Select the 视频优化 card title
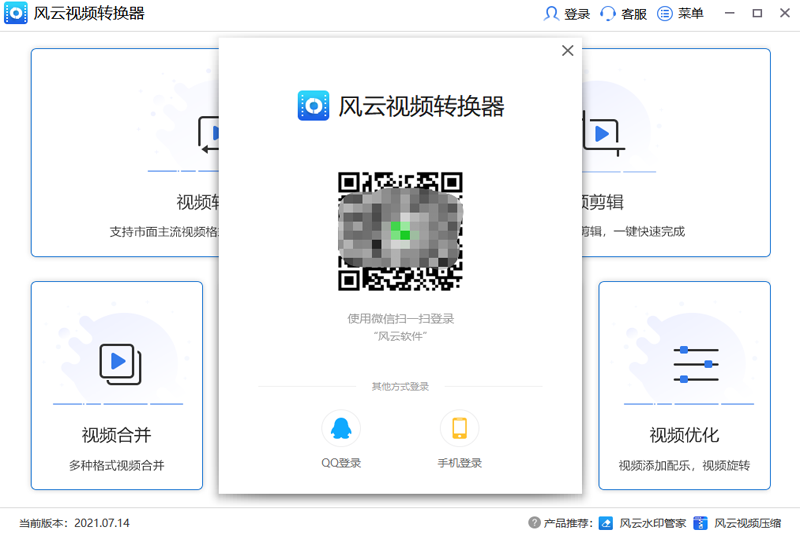The width and height of the screenshot is (800, 533). pyautogui.click(x=684, y=435)
